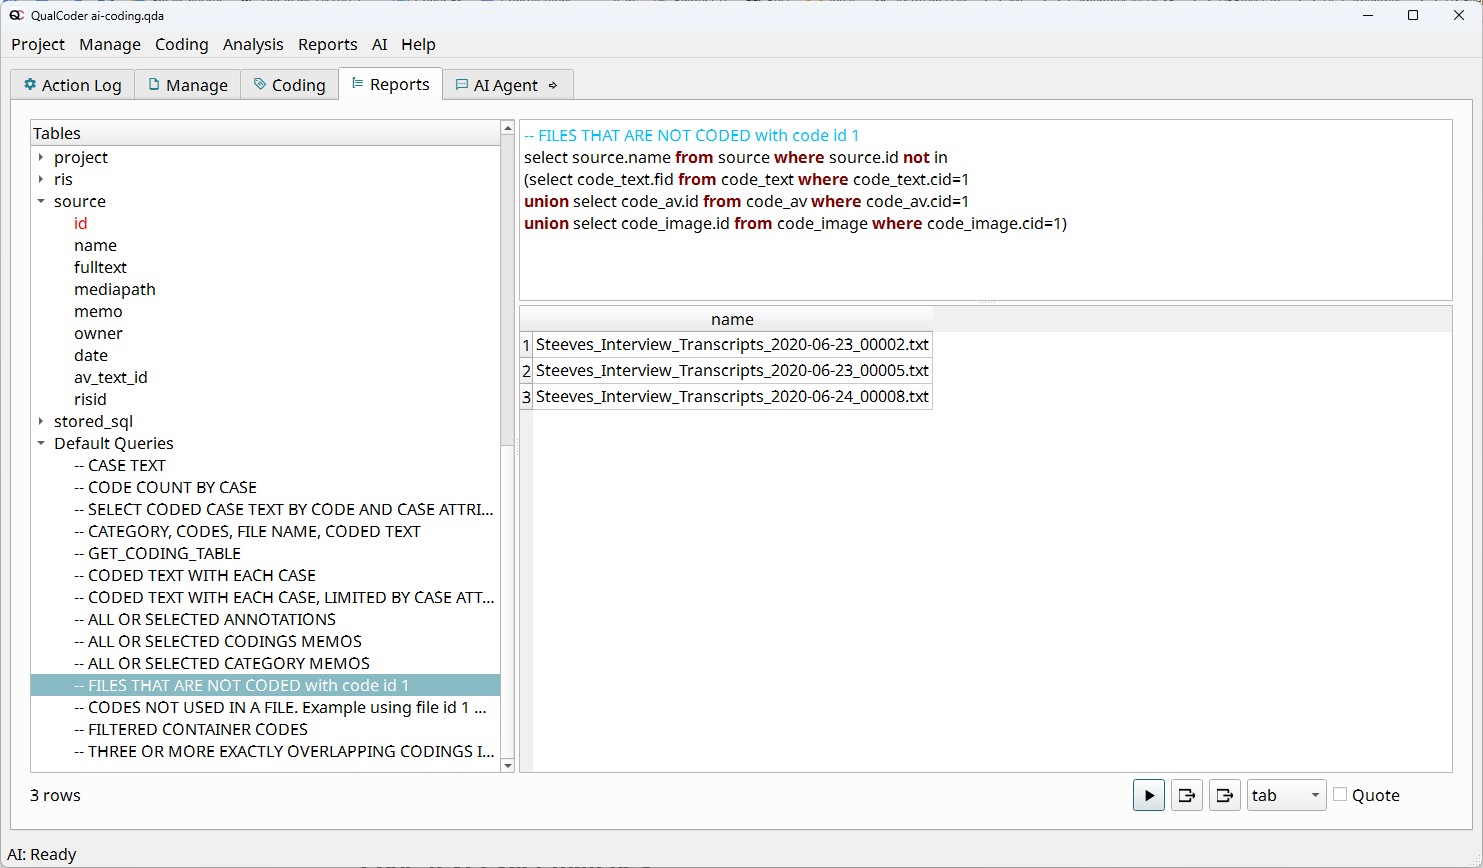Click result cell ending 00005.txt
This screenshot has width=1483, height=868.
click(732, 370)
